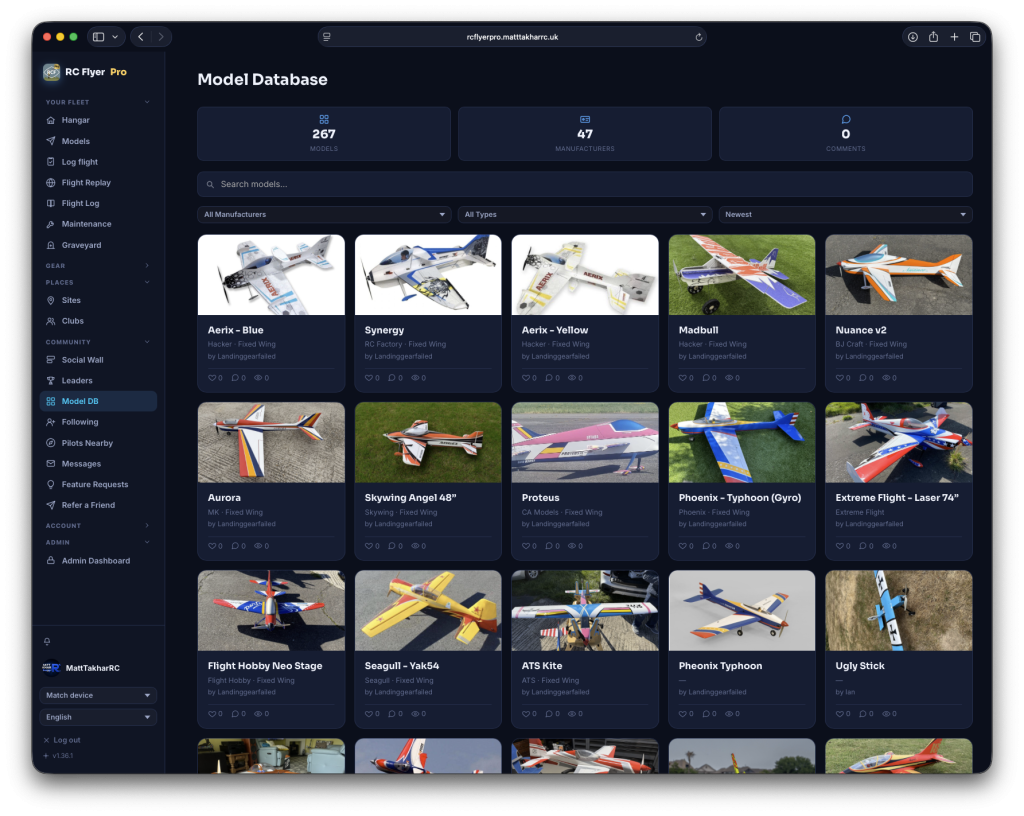This screenshot has width=1024, height=816.
Task: Click the Safari share icon
Action: 933,37
